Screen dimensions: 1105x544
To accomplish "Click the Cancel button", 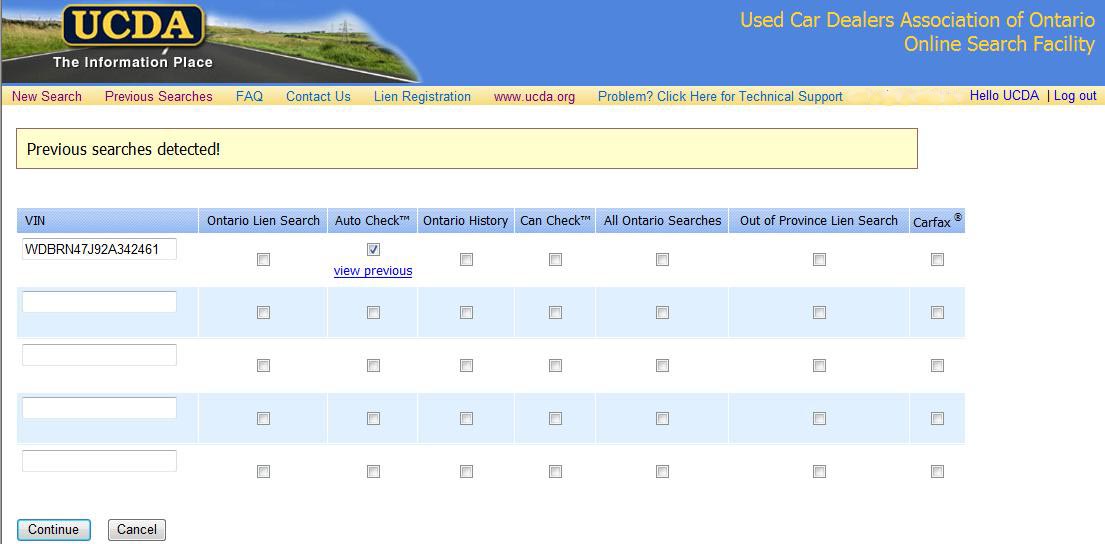I will [137, 530].
